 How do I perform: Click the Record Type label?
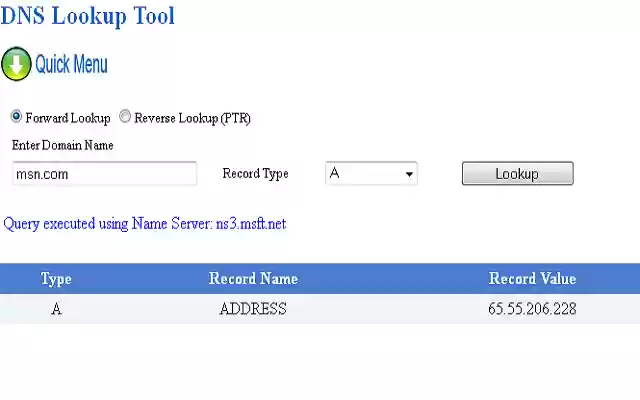click(x=256, y=173)
